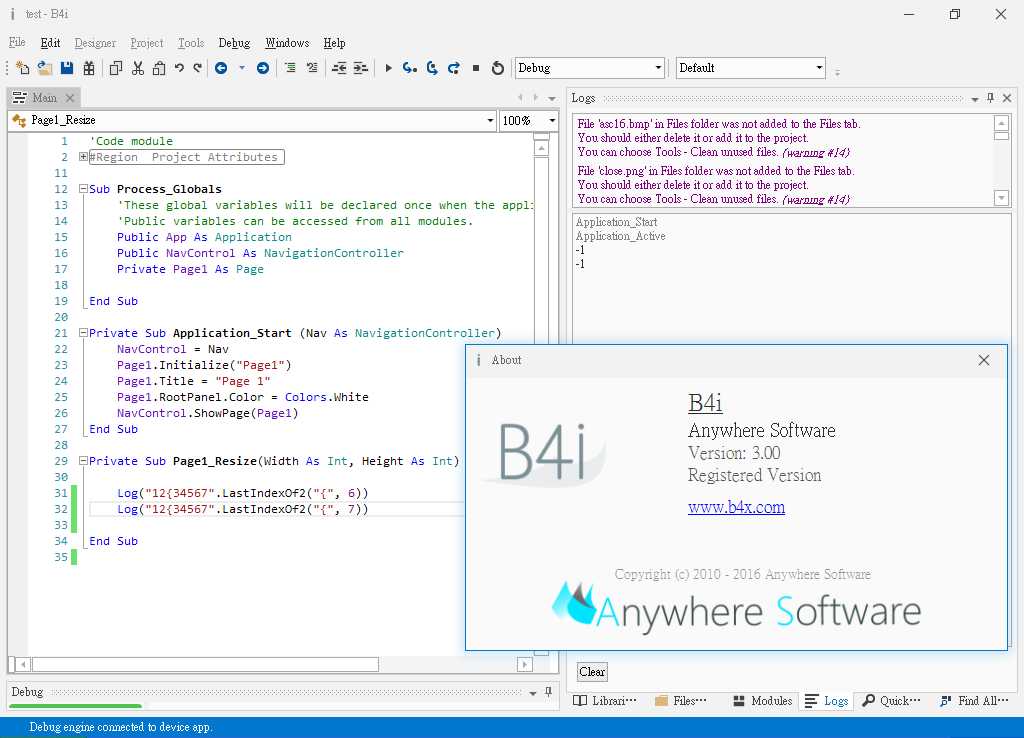Switch to the Modules tab
The image size is (1024, 738).
[762, 701]
